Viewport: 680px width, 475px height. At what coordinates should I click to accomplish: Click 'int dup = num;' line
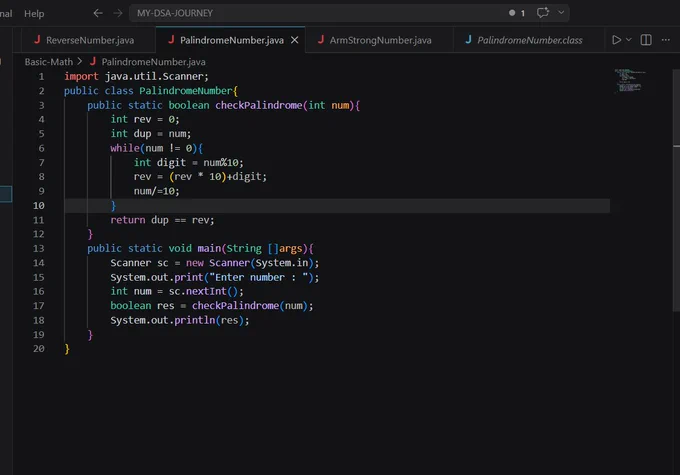(x=150, y=134)
